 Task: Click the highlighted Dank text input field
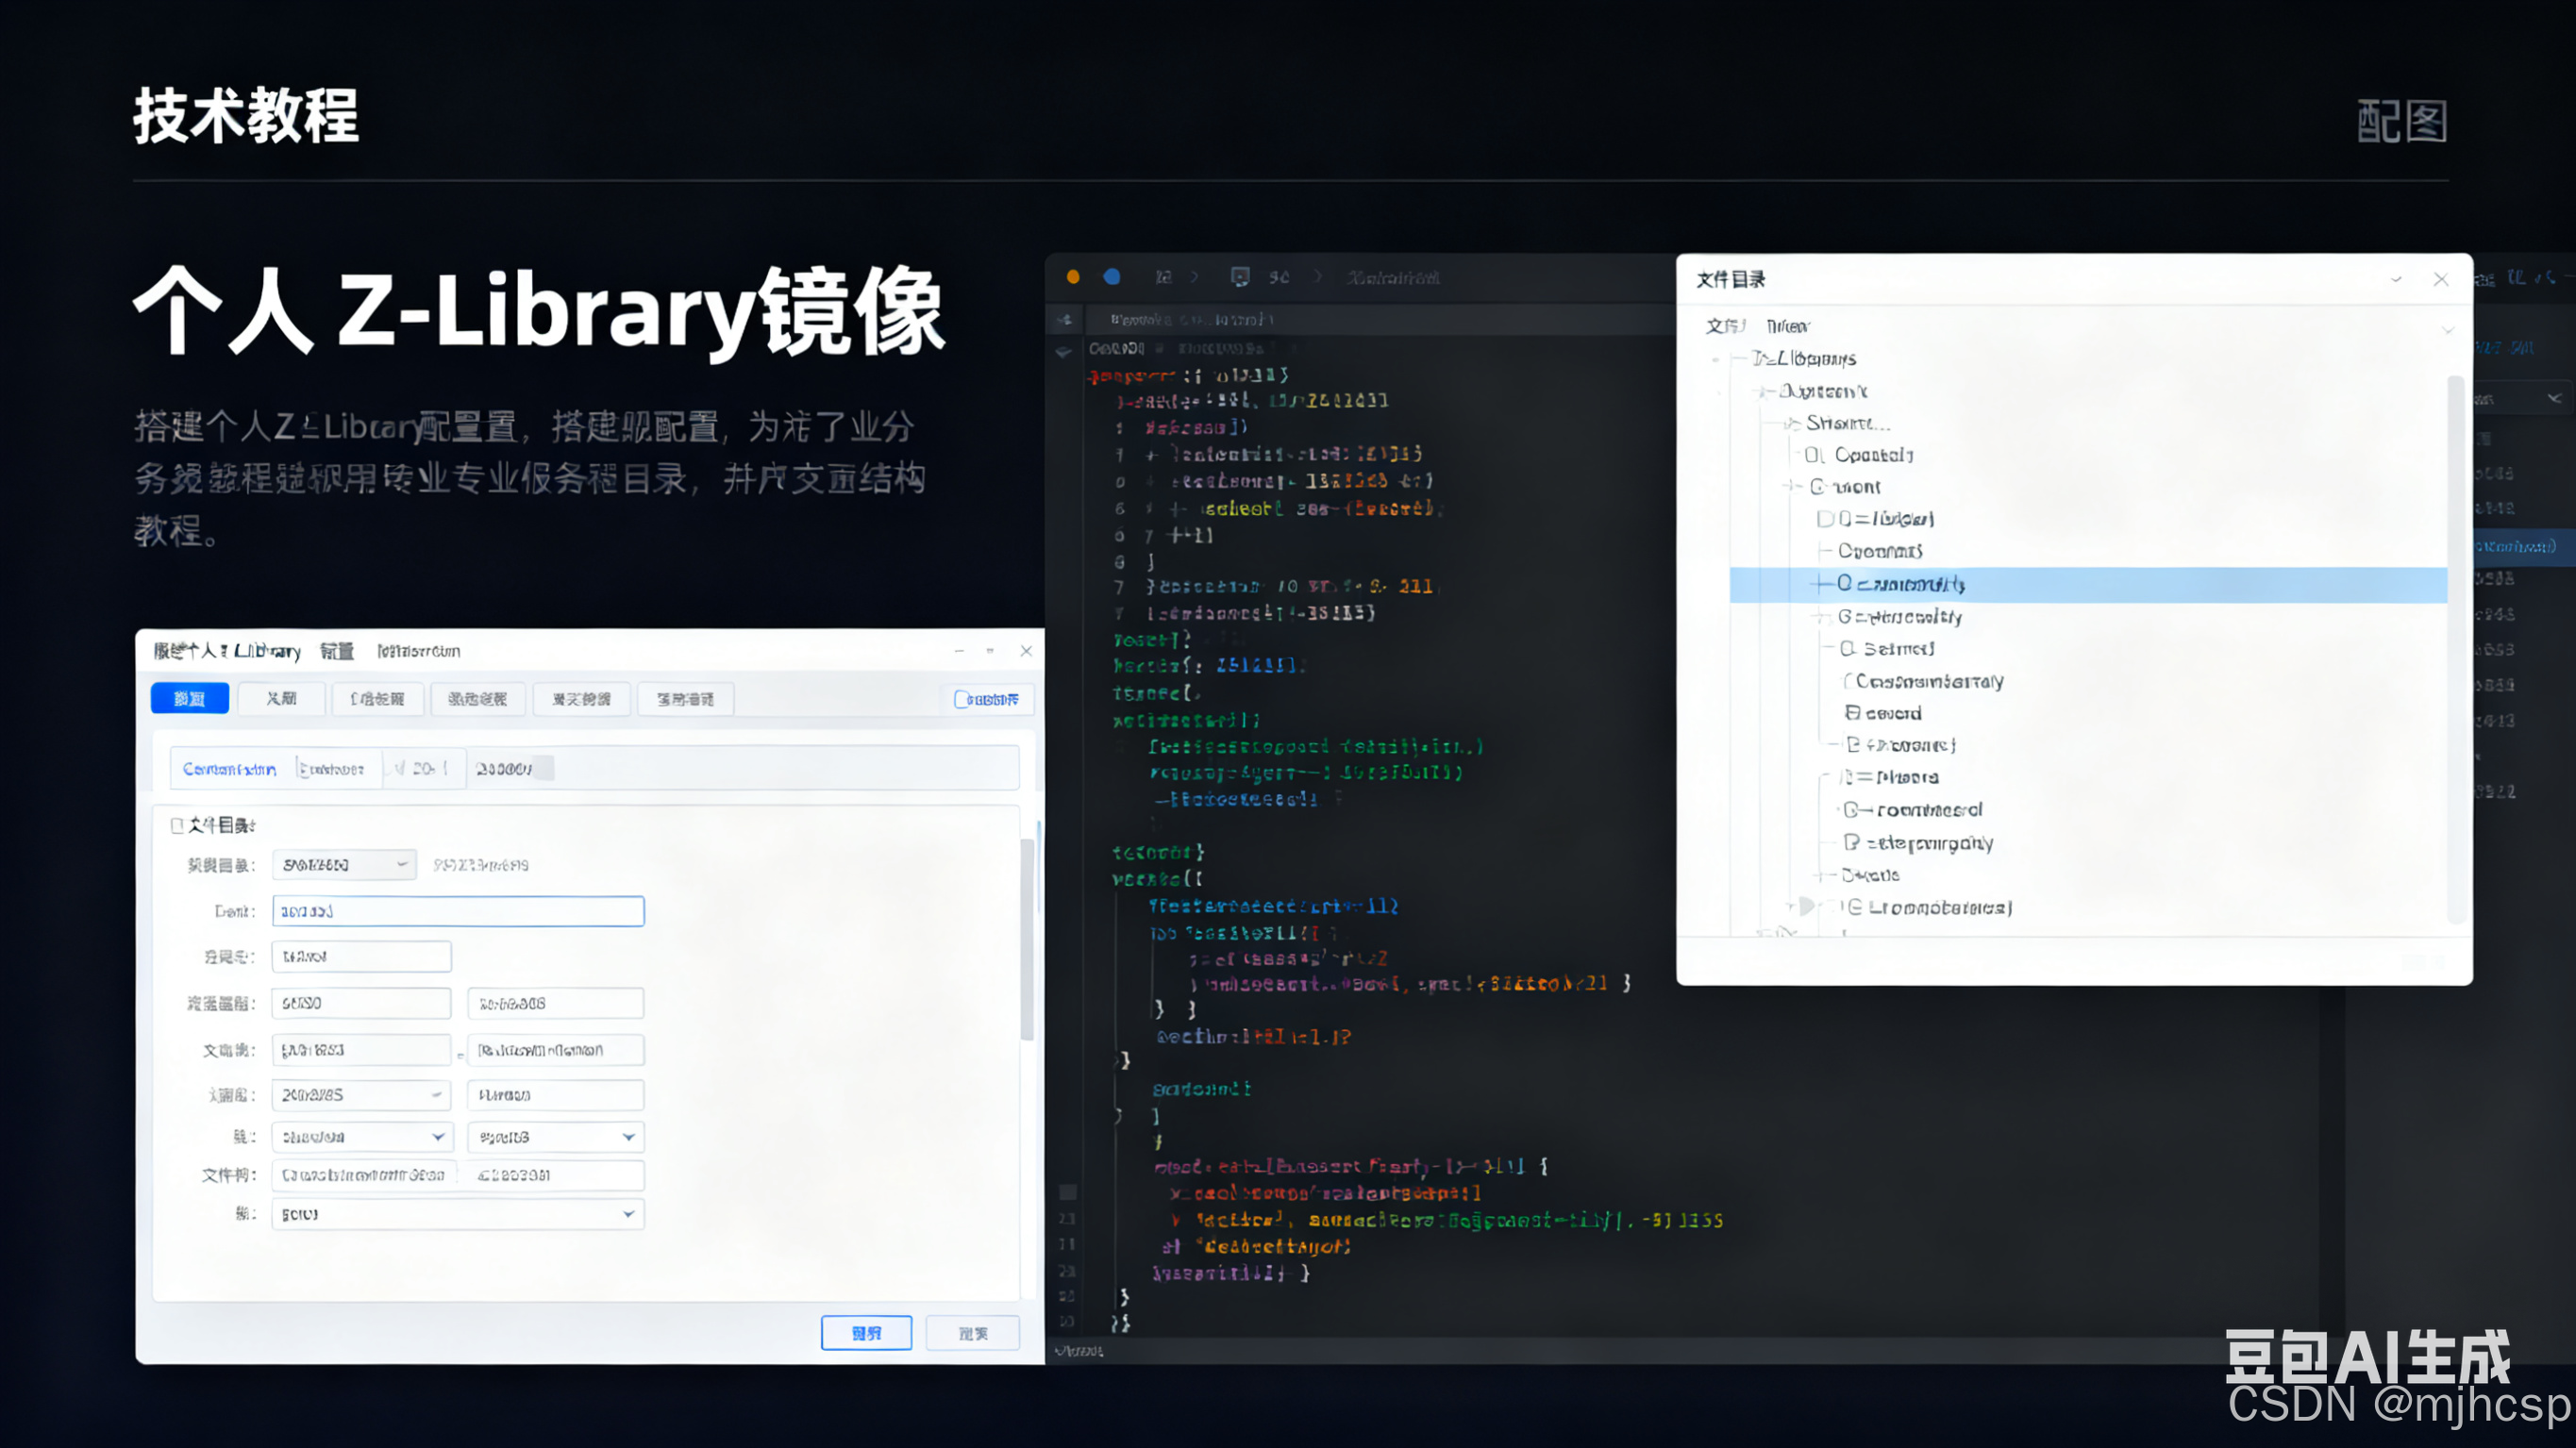[x=458, y=911]
